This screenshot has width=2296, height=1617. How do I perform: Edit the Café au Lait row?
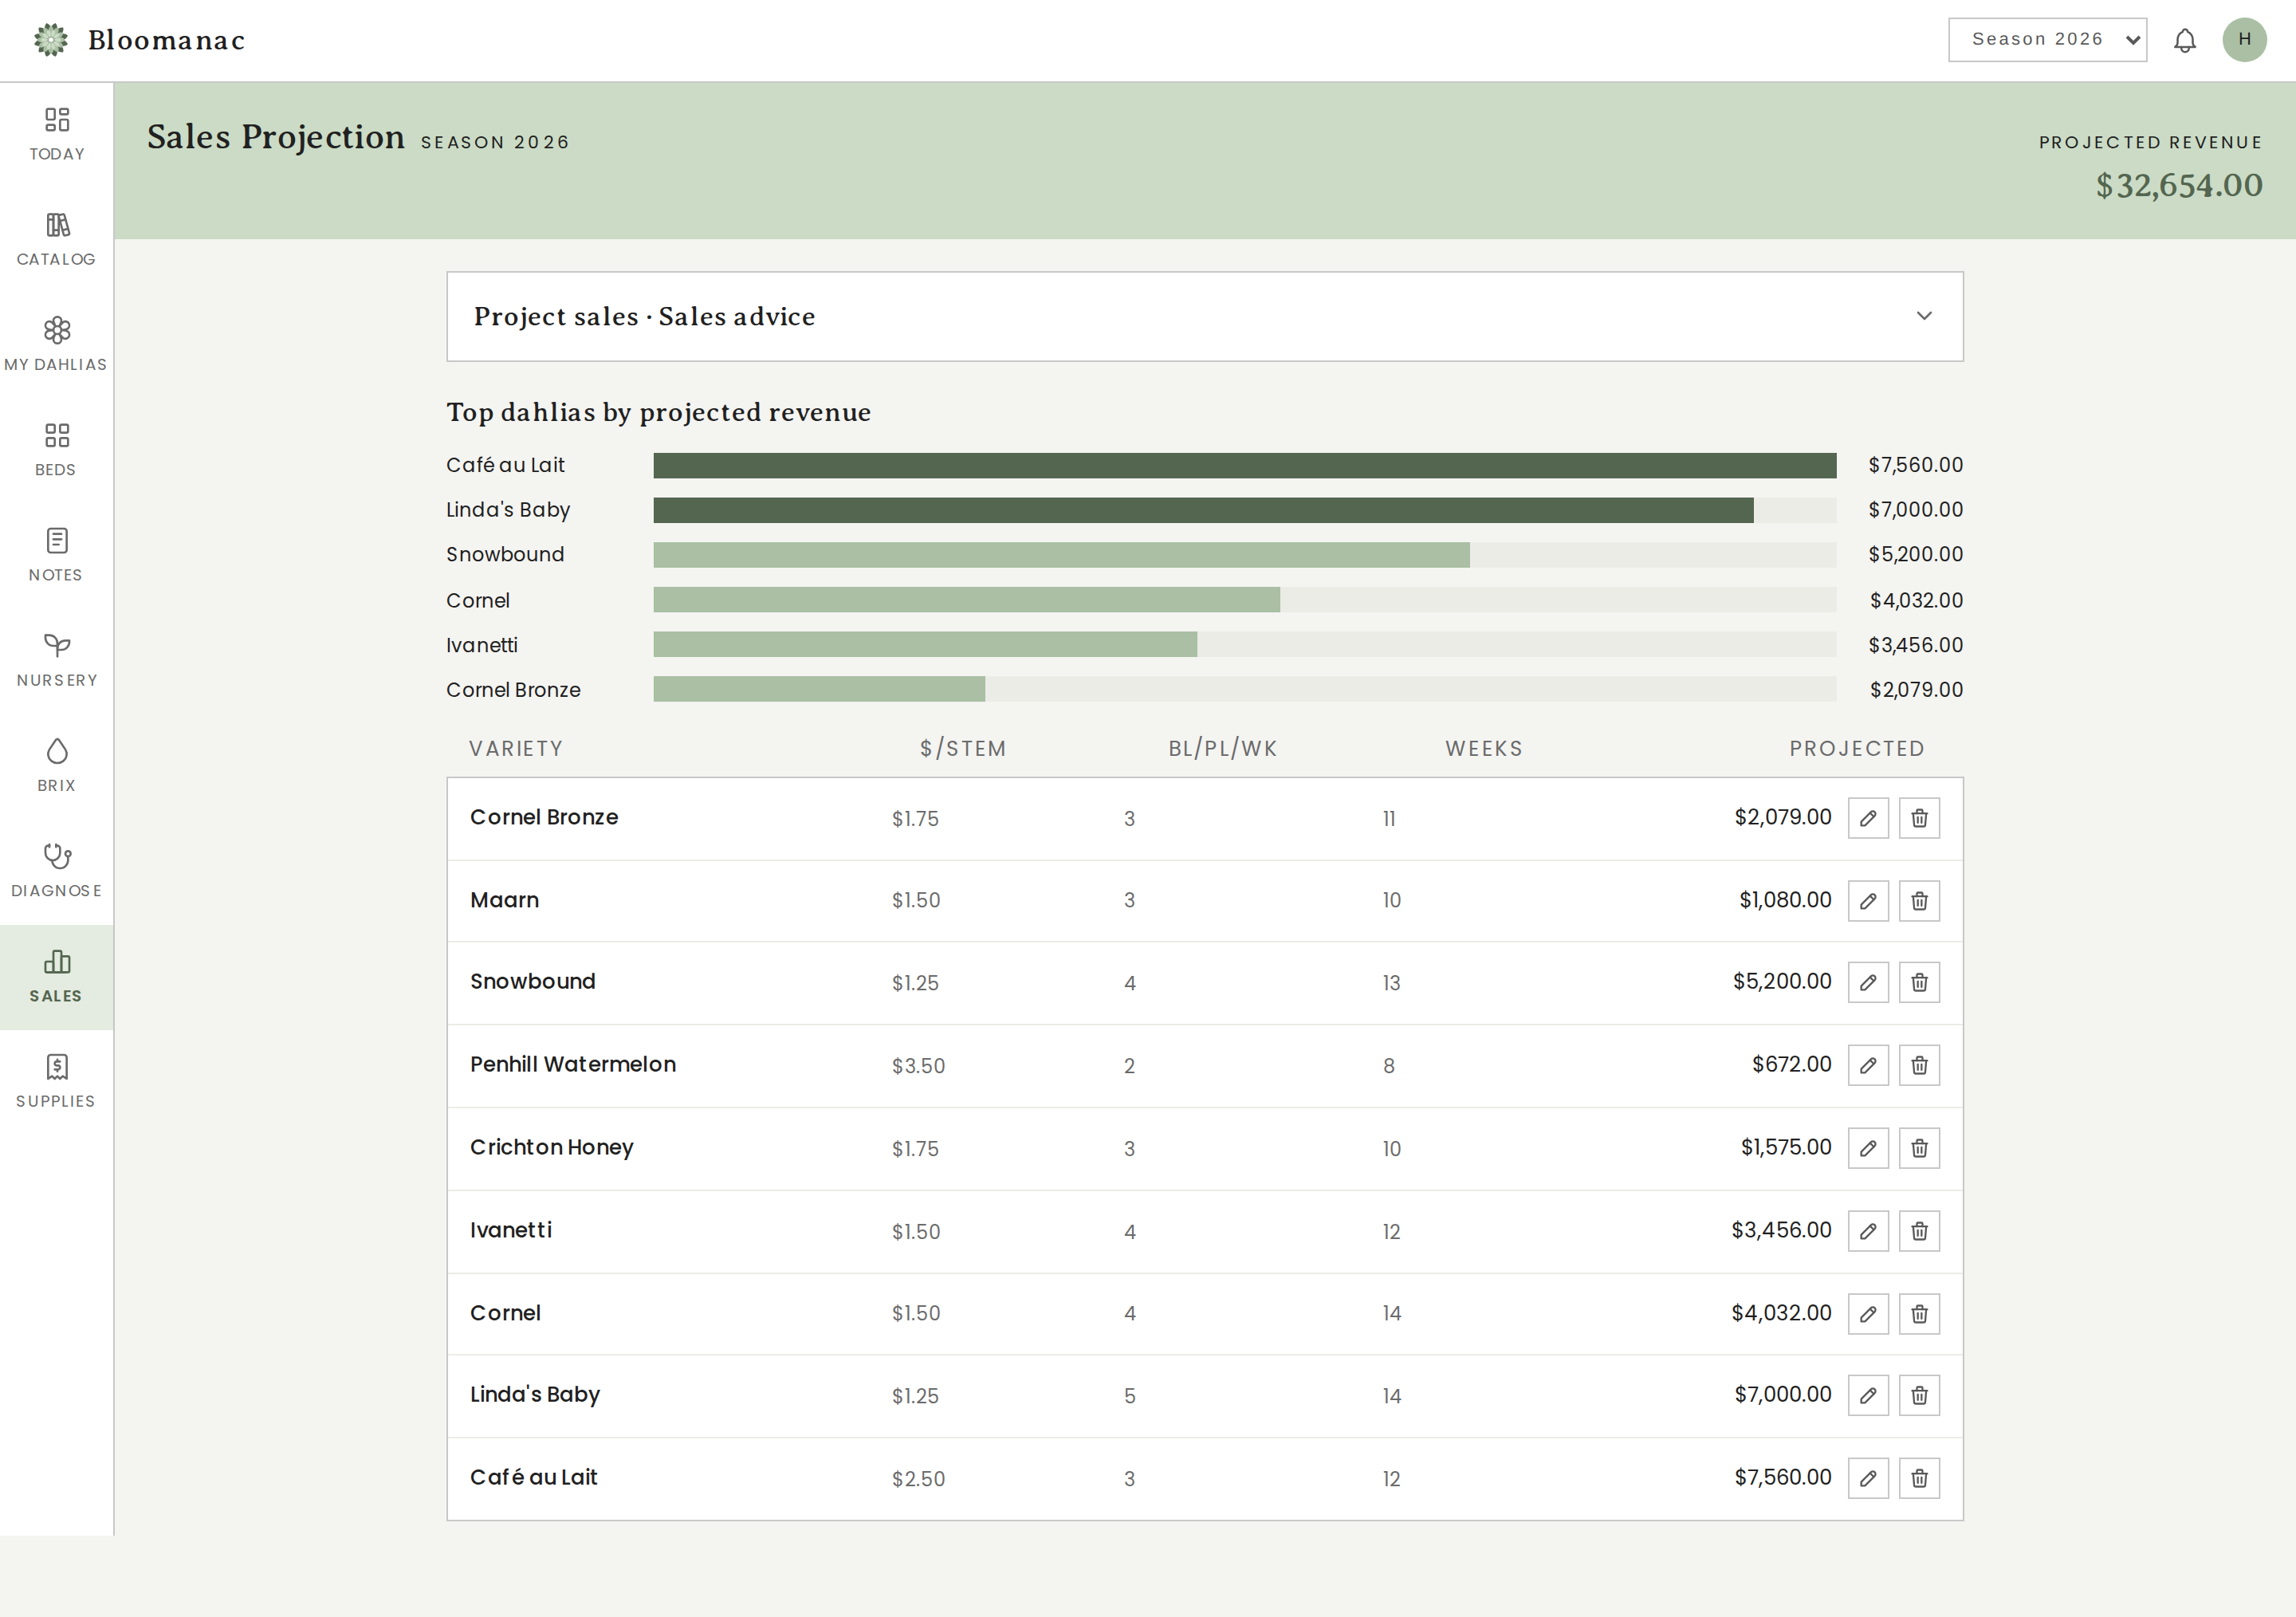1868,1478
